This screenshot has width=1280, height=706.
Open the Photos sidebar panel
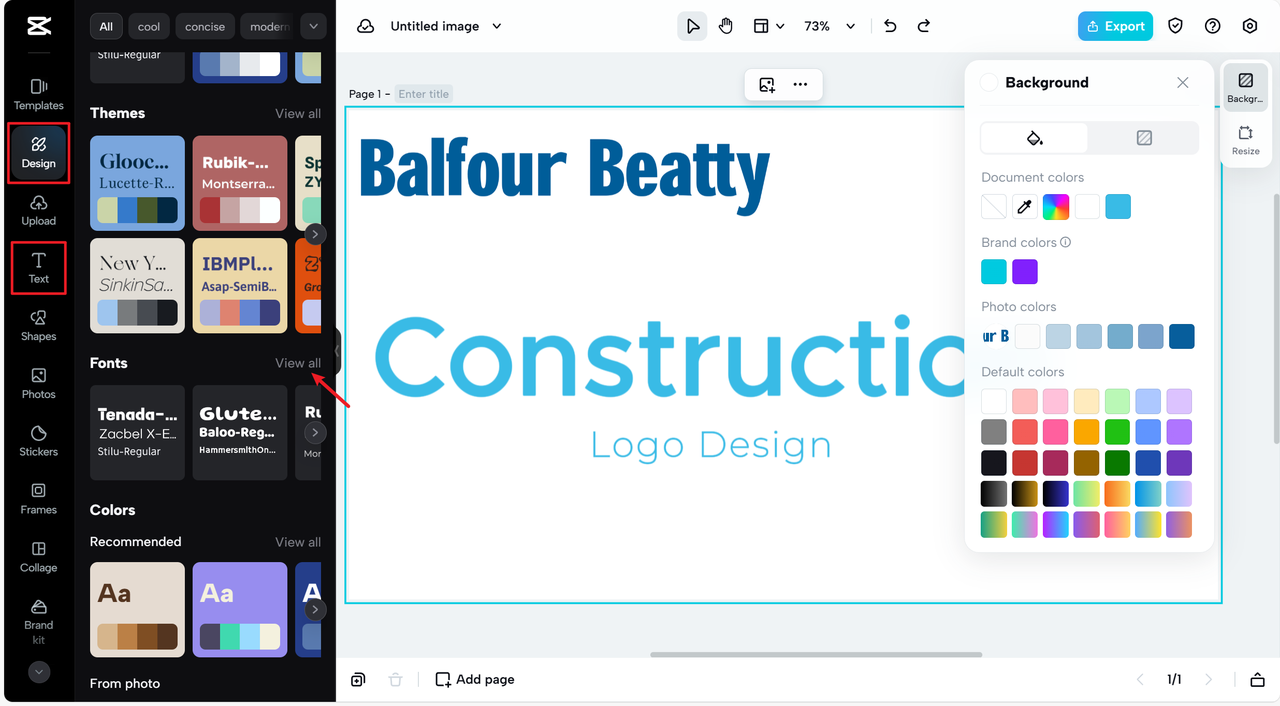pyautogui.click(x=38, y=384)
